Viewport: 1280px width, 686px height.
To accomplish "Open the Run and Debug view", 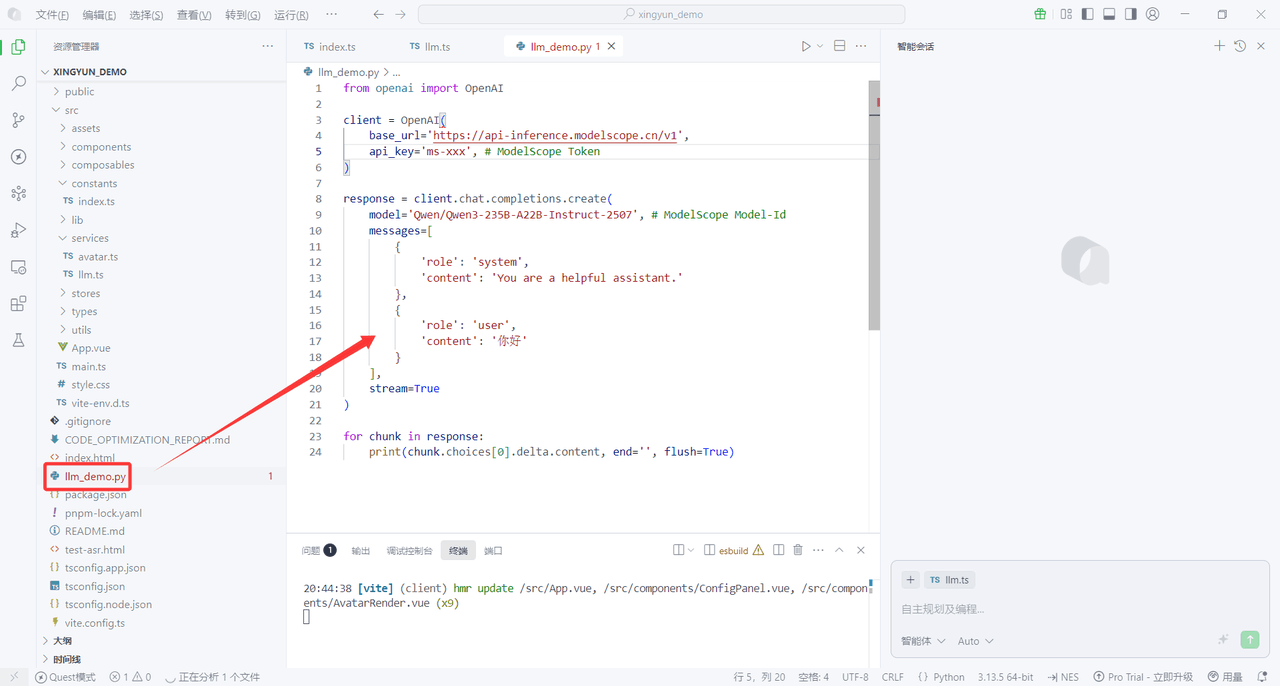I will [x=18, y=230].
